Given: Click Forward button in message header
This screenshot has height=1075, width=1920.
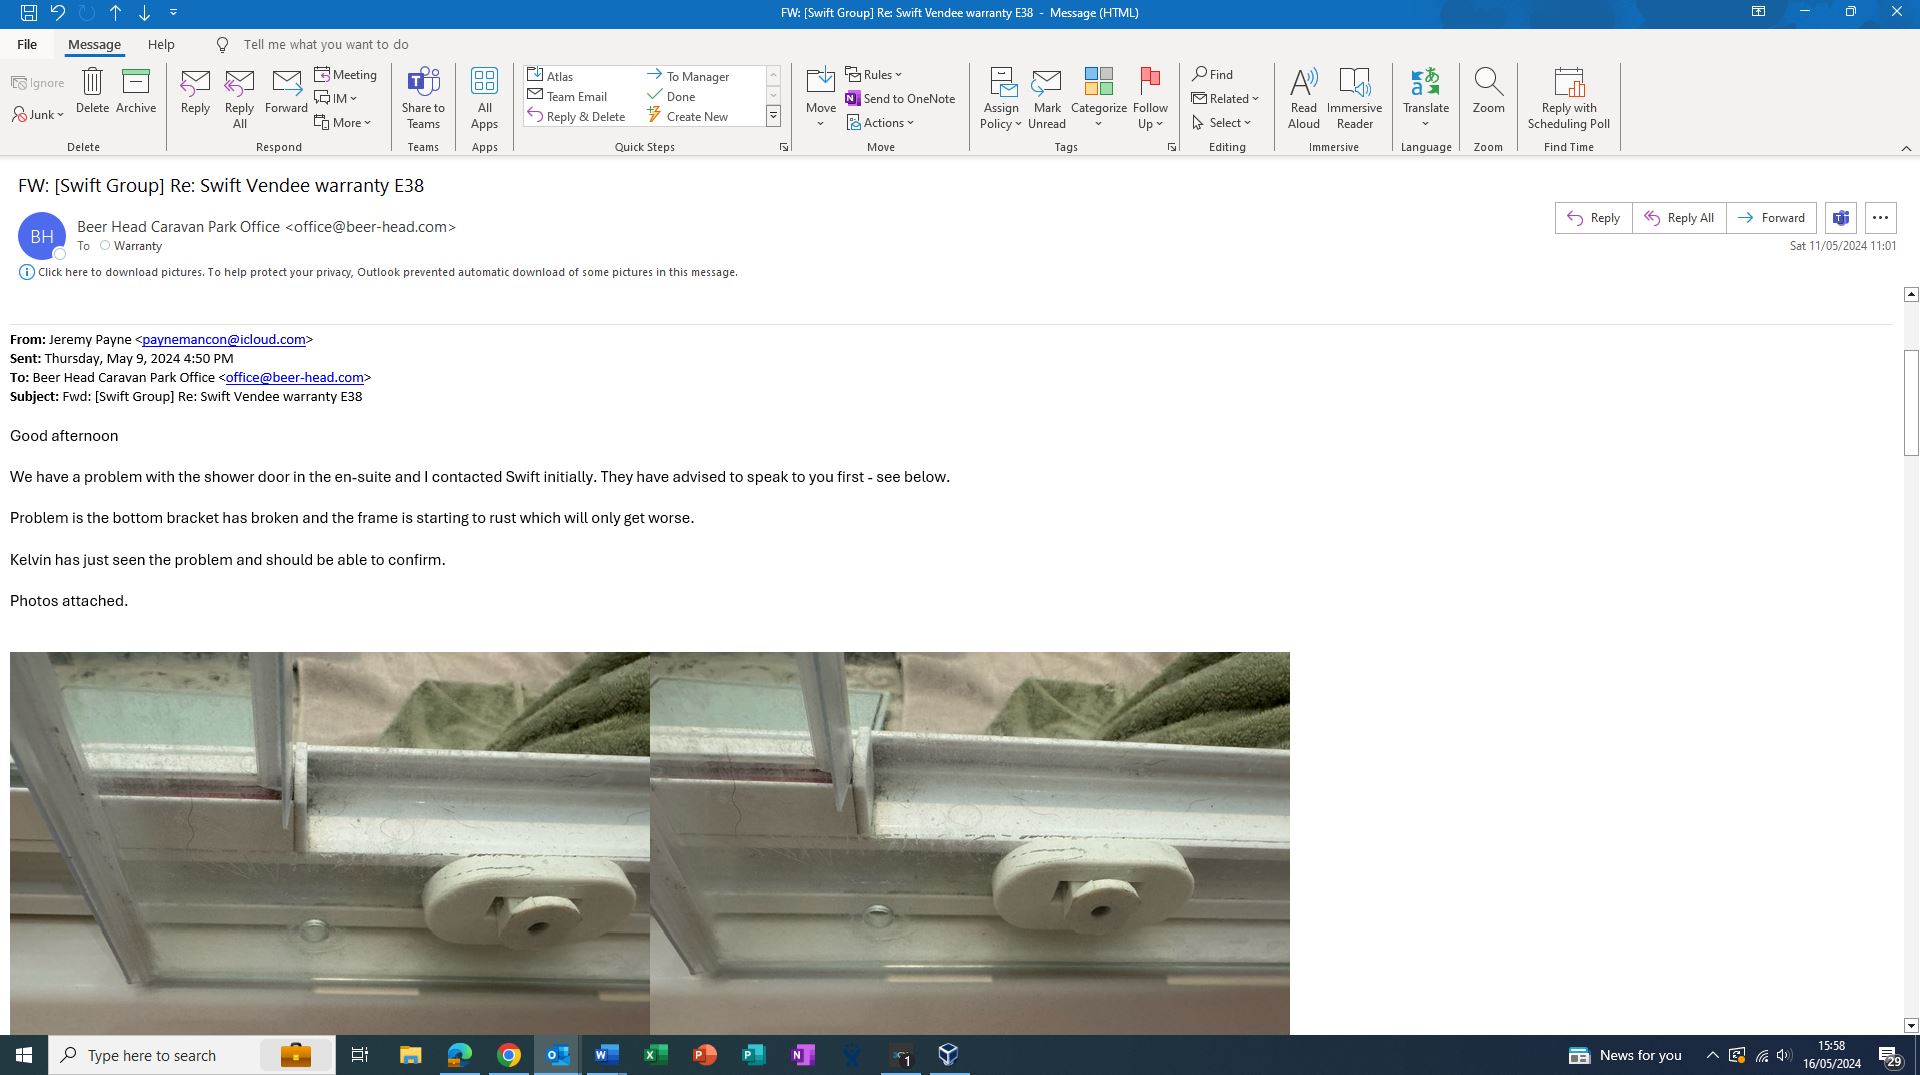Looking at the screenshot, I should tap(1771, 218).
